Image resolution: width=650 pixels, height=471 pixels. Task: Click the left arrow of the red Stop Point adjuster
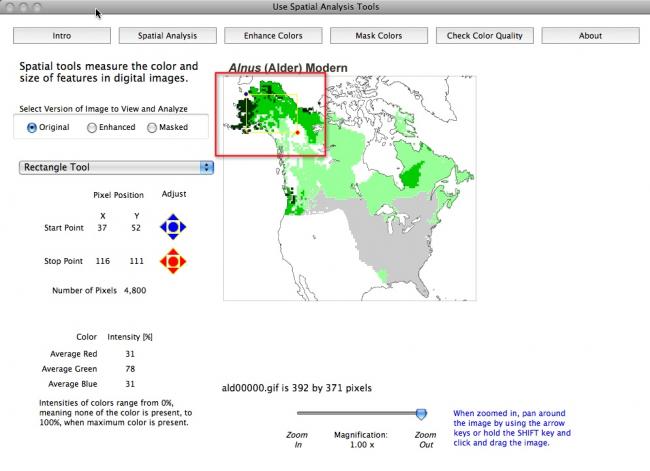163,263
